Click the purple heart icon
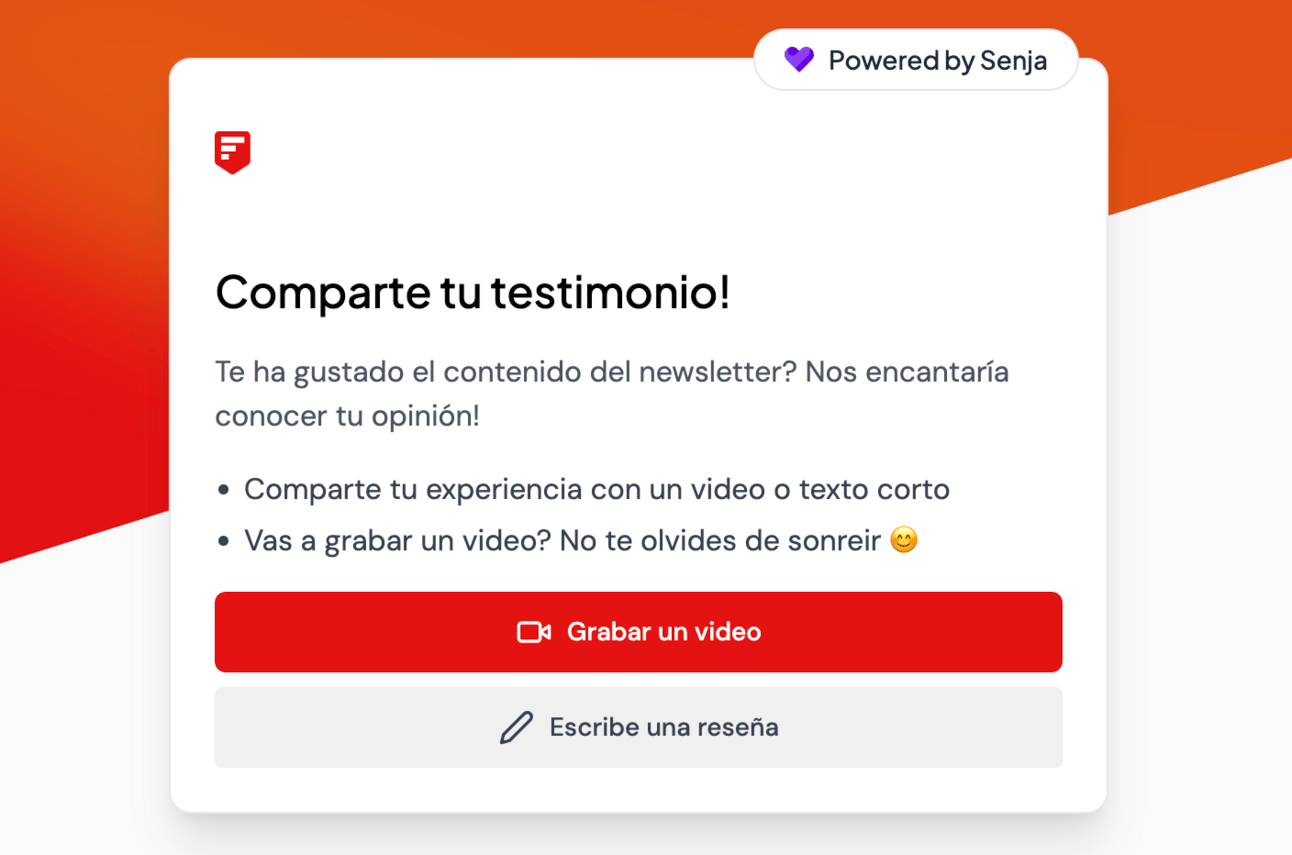 point(799,60)
